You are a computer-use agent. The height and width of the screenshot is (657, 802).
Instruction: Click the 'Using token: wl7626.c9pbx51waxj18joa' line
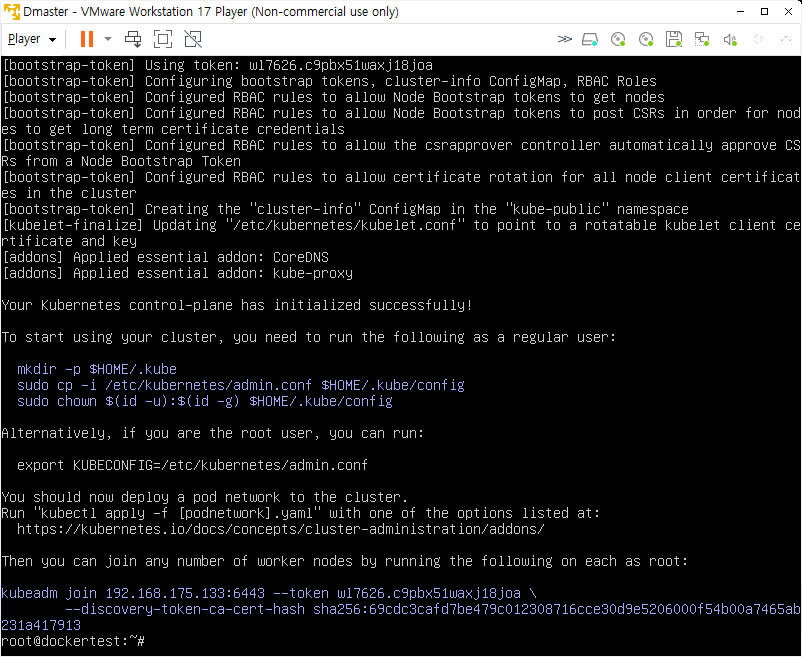[218, 65]
